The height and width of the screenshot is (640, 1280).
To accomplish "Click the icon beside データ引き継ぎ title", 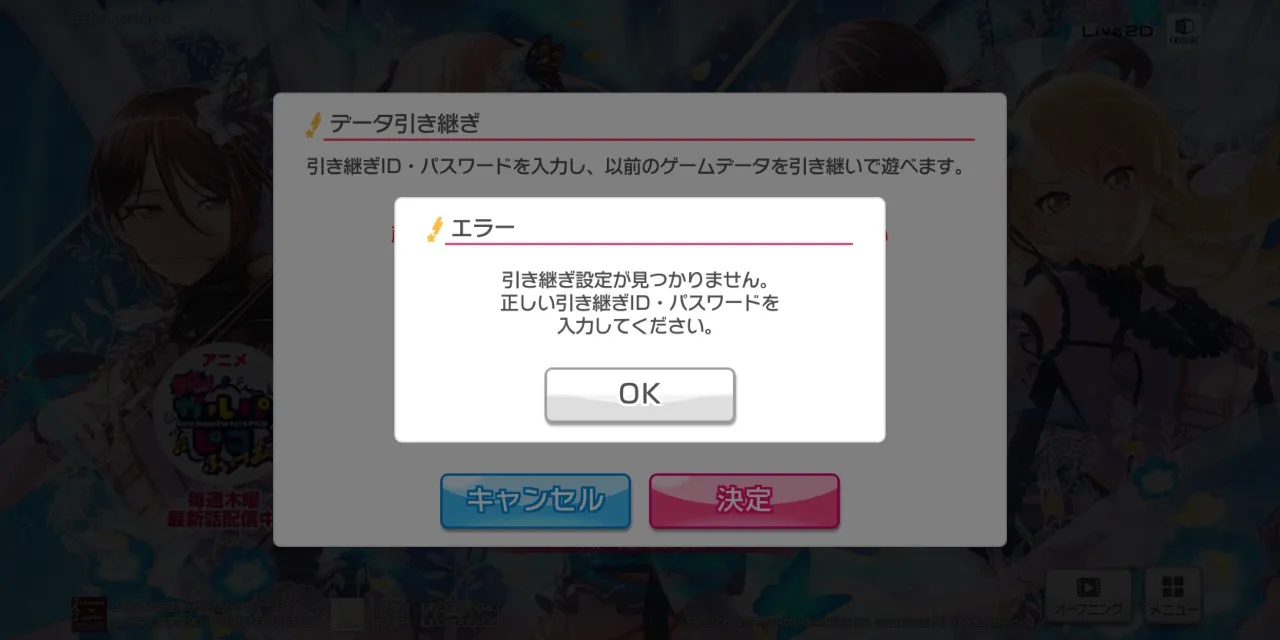I will click(313, 125).
